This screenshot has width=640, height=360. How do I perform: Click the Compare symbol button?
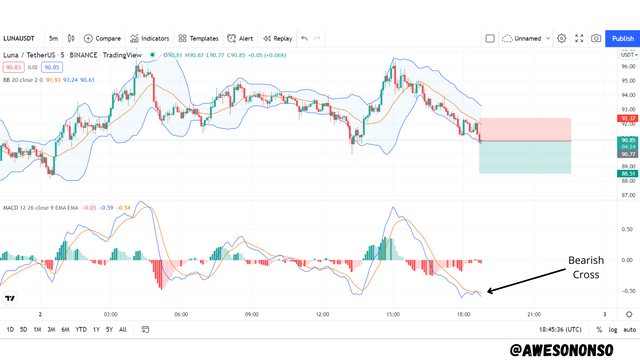pyautogui.click(x=102, y=38)
